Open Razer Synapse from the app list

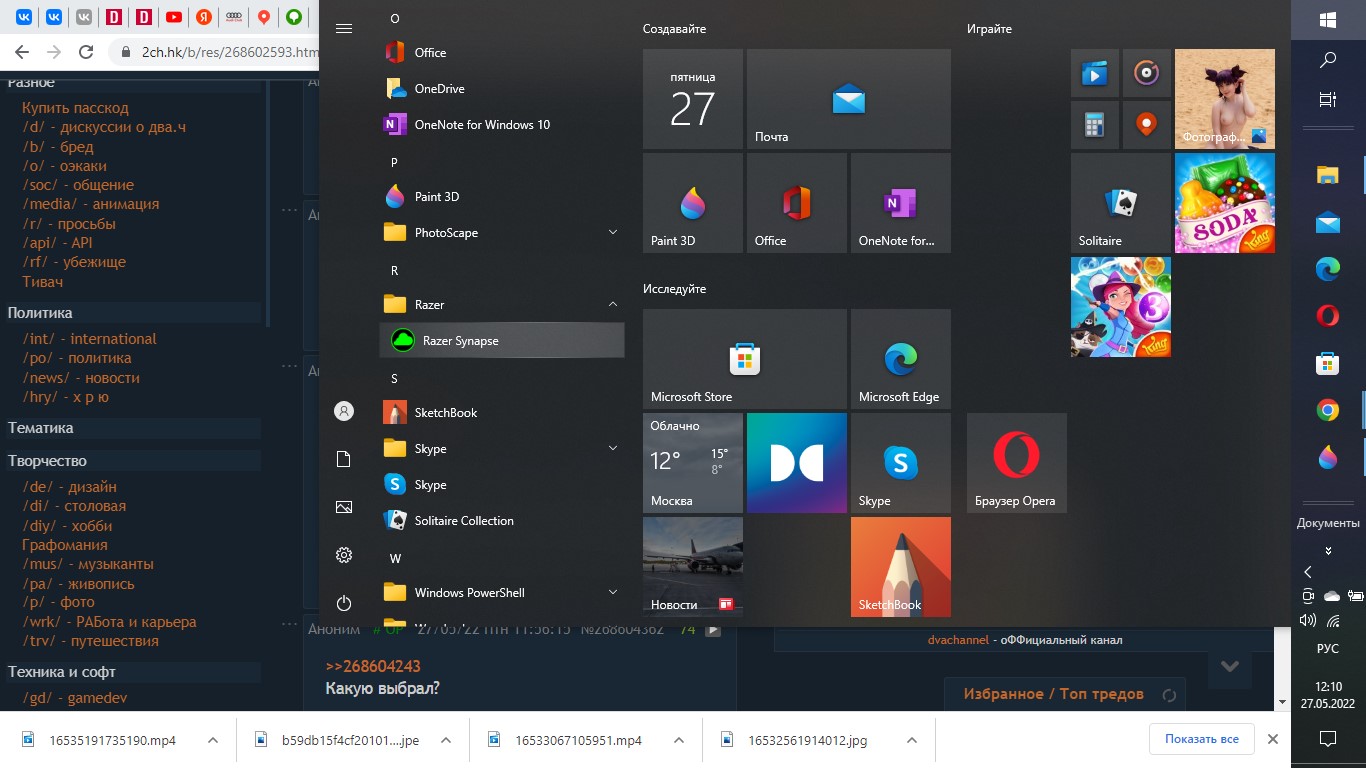coord(502,340)
